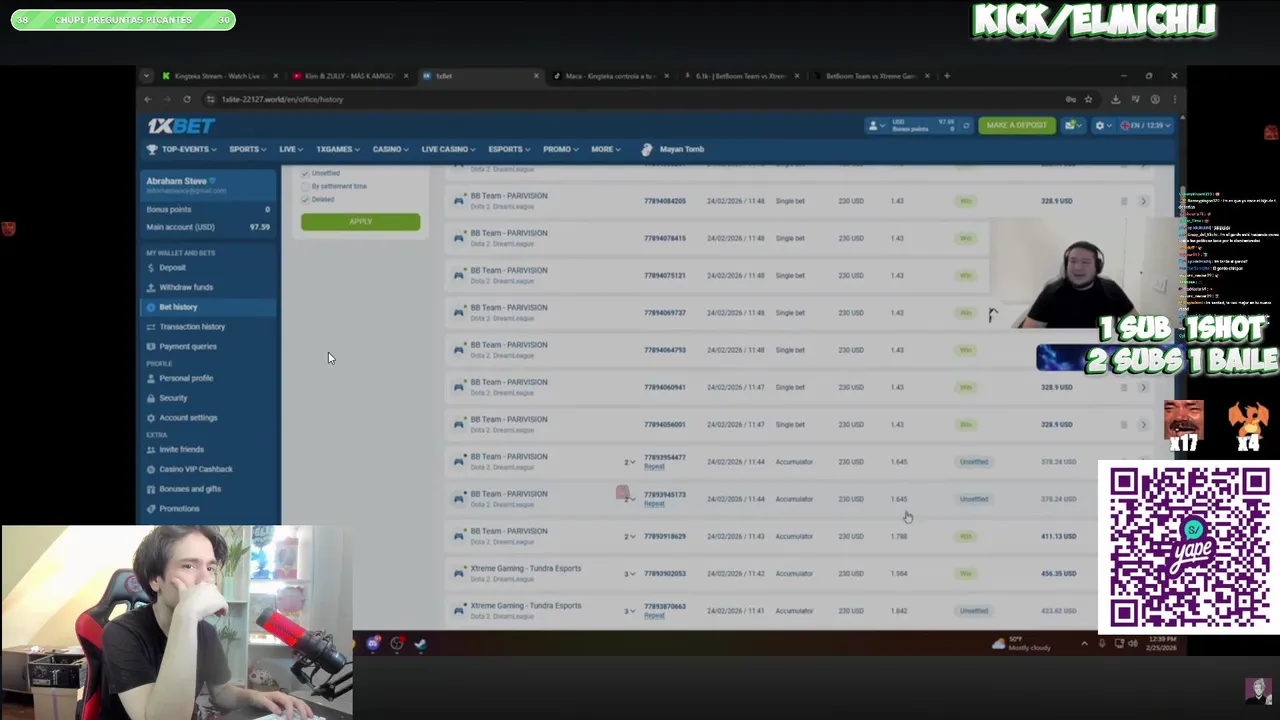Click the Abraham Steve account name
Image resolution: width=1280 pixels, height=720 pixels.
point(176,181)
